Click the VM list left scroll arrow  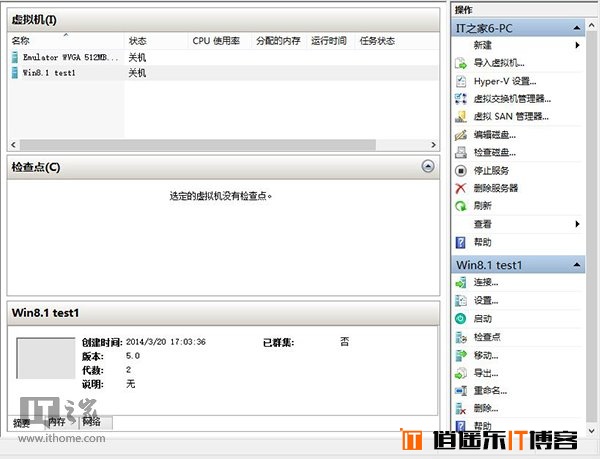[14, 145]
